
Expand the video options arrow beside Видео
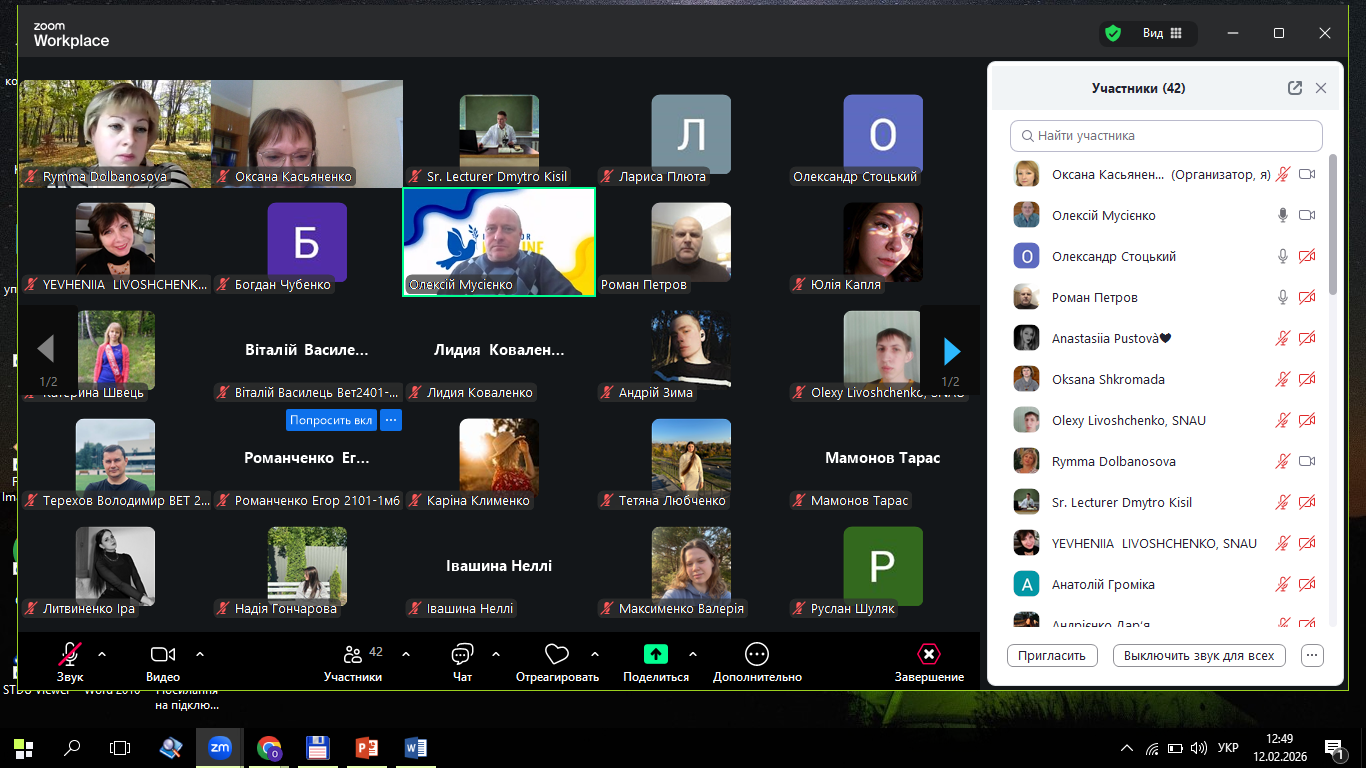(200, 654)
